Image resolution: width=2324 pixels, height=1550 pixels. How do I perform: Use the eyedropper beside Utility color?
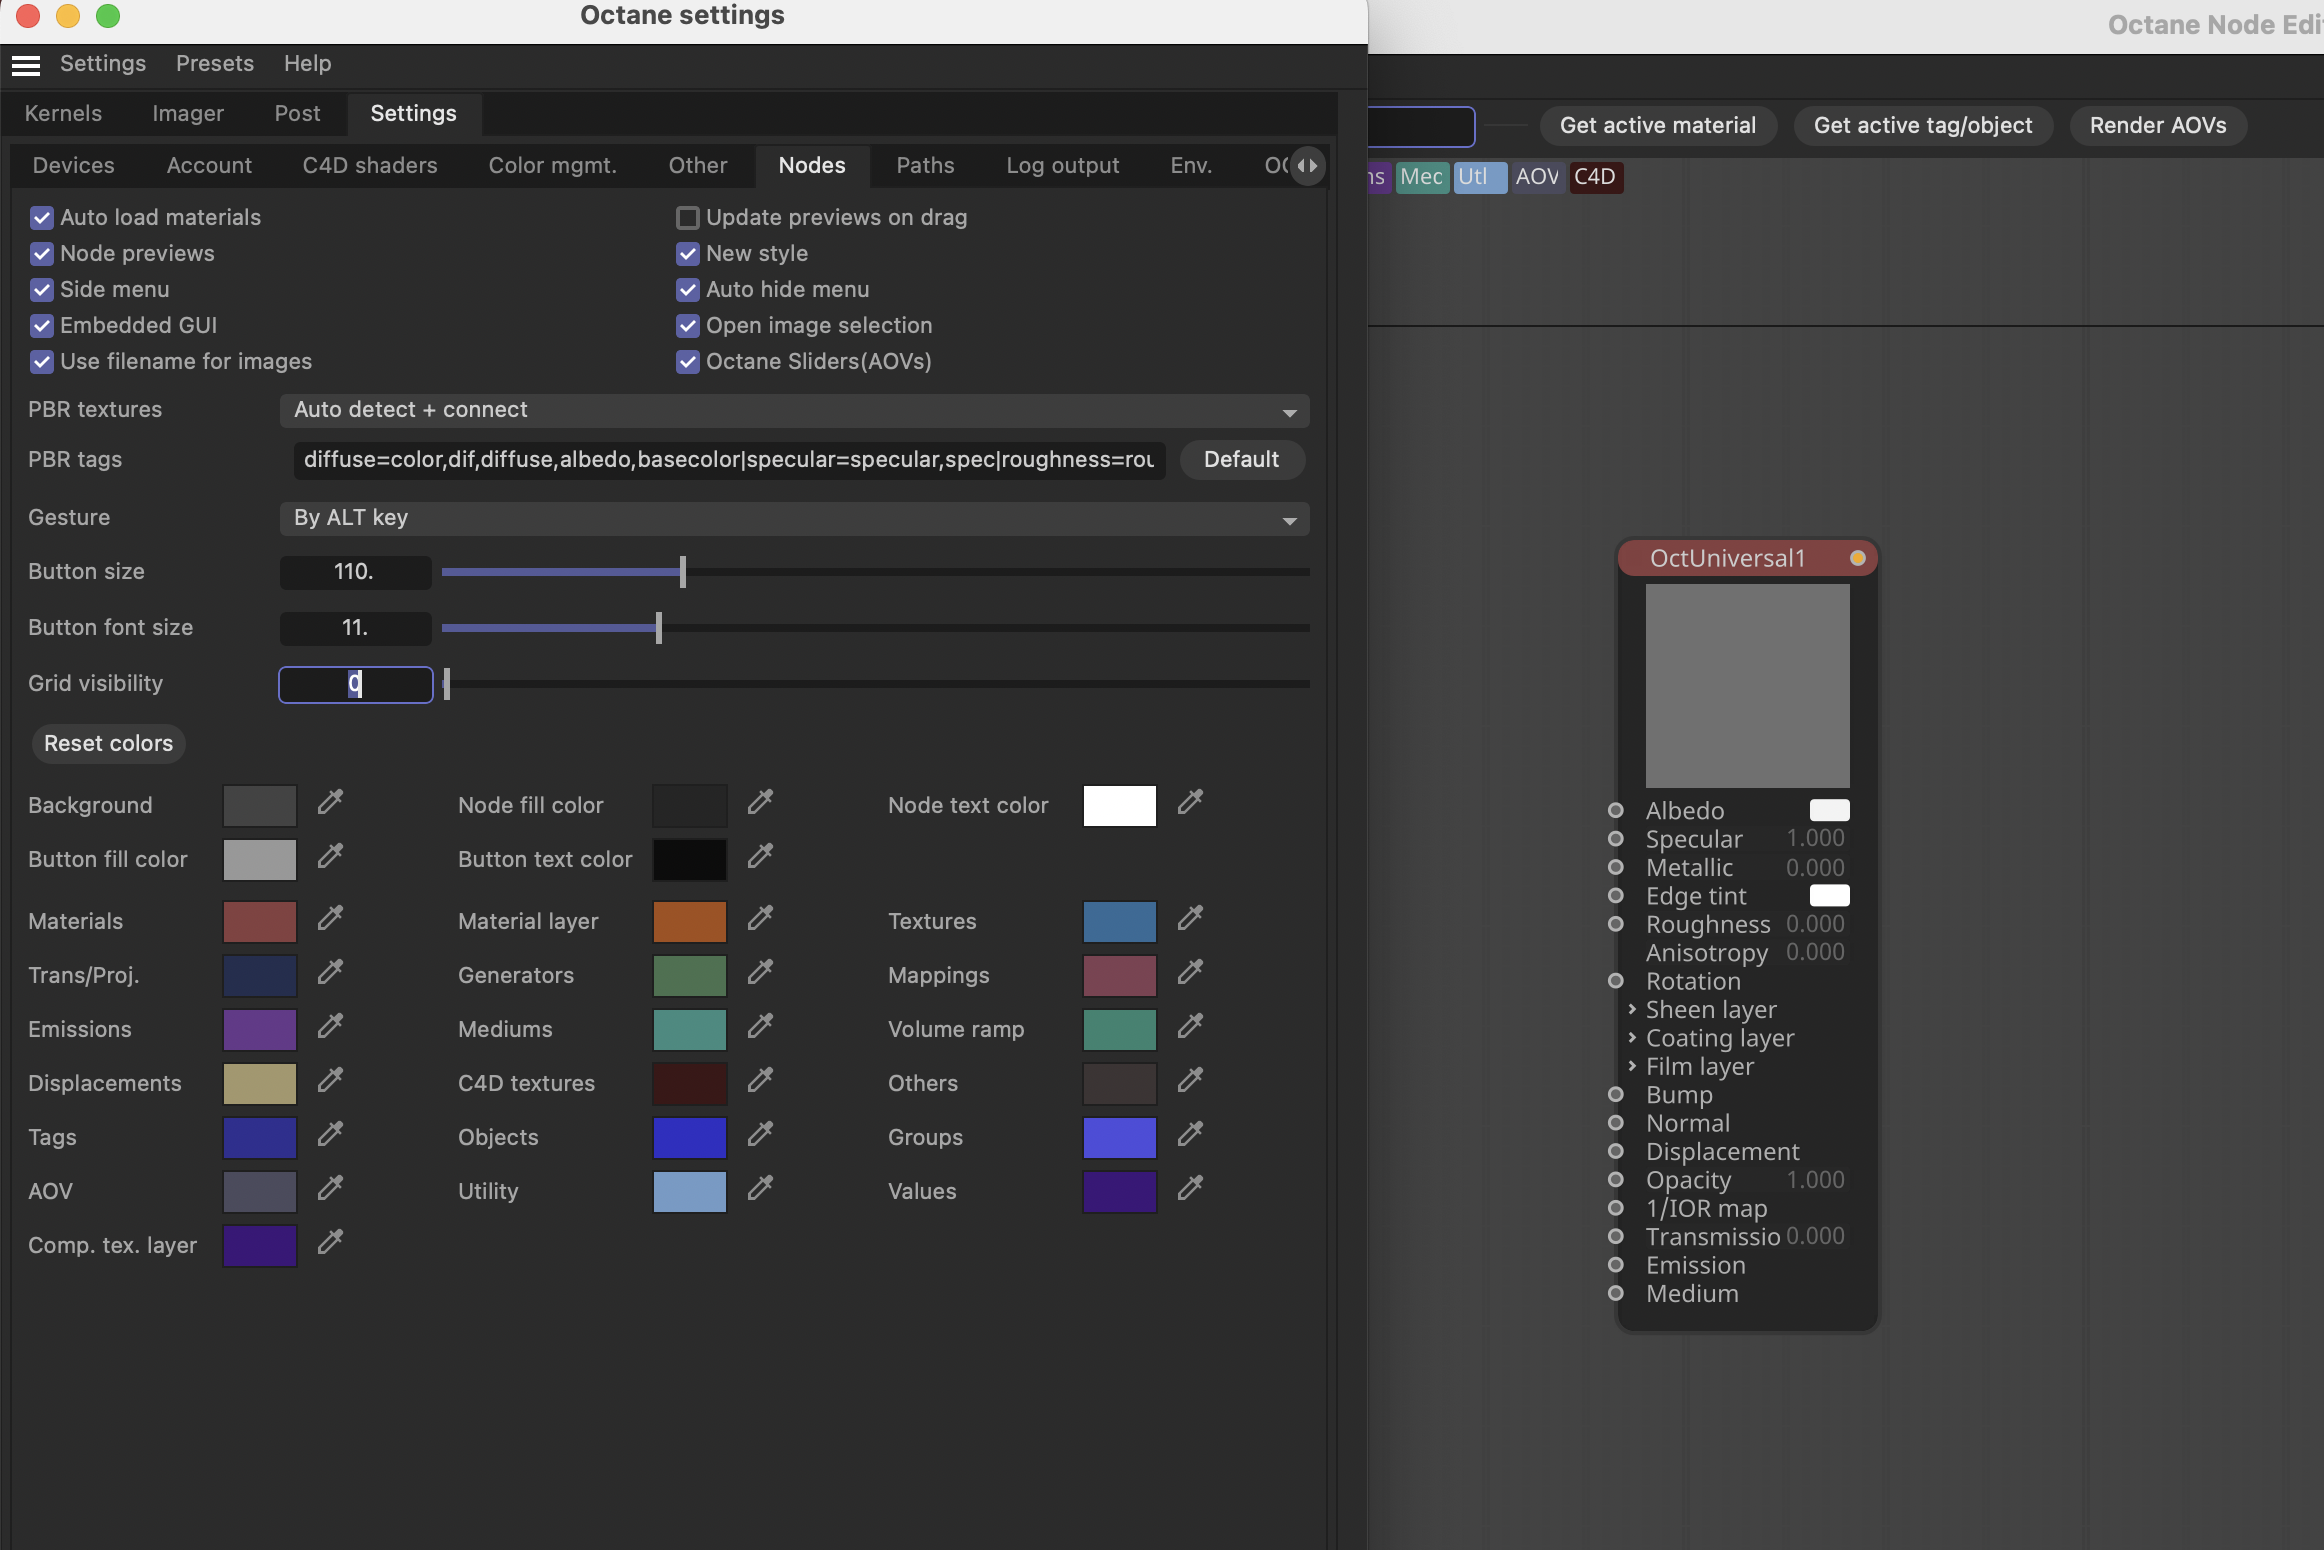[760, 1188]
